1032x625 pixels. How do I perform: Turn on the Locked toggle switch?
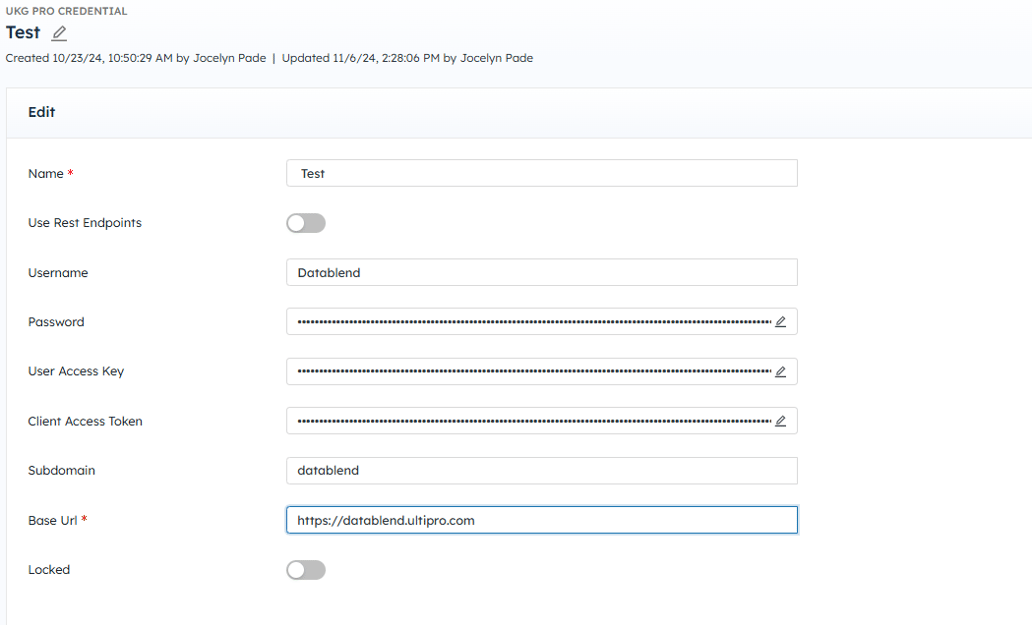tap(306, 570)
